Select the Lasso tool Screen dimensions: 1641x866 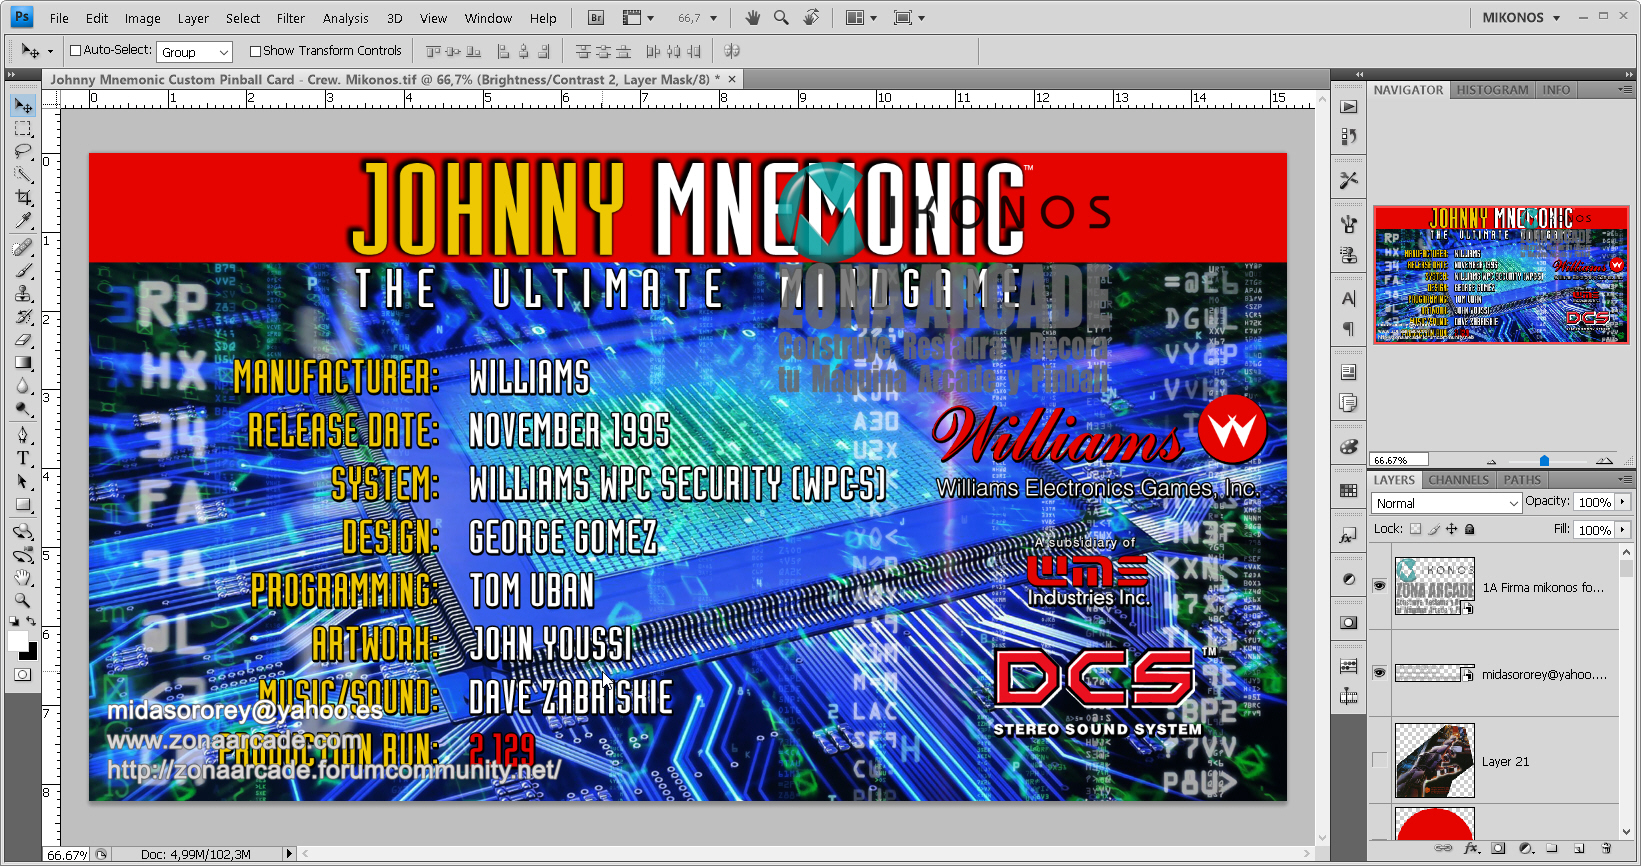click(x=23, y=152)
